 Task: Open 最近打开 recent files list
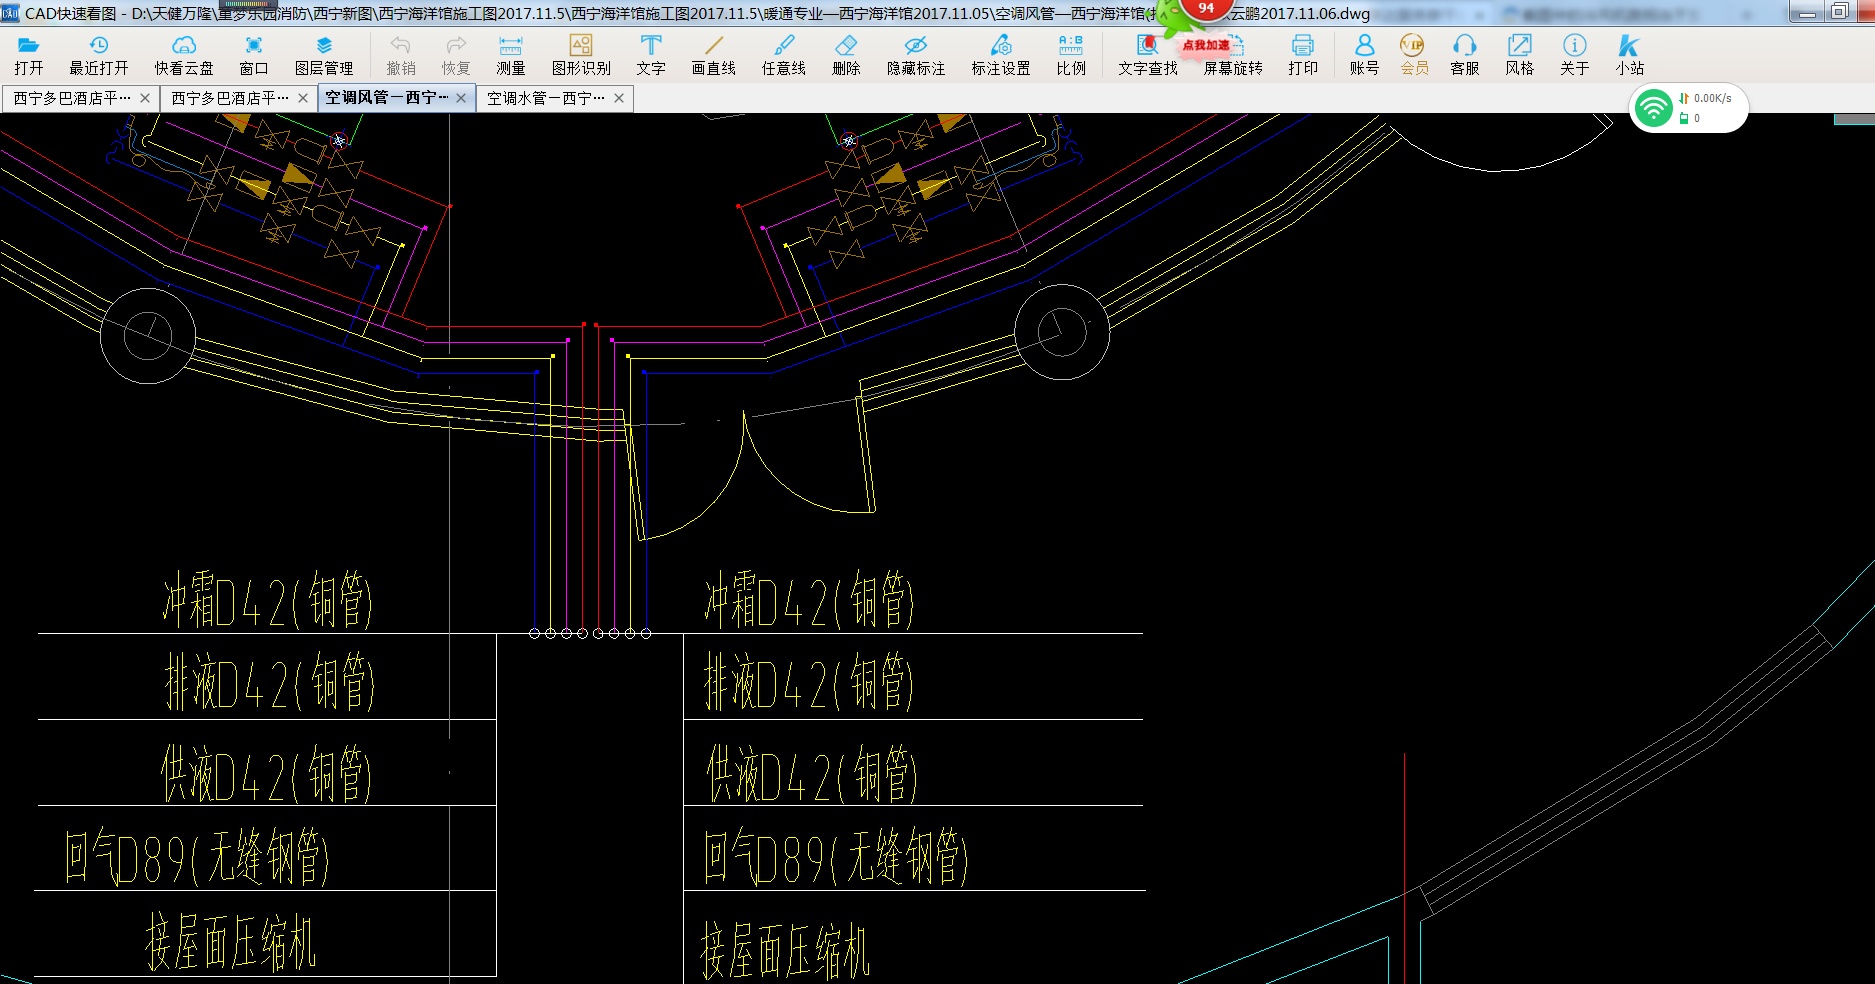pyautogui.click(x=98, y=55)
